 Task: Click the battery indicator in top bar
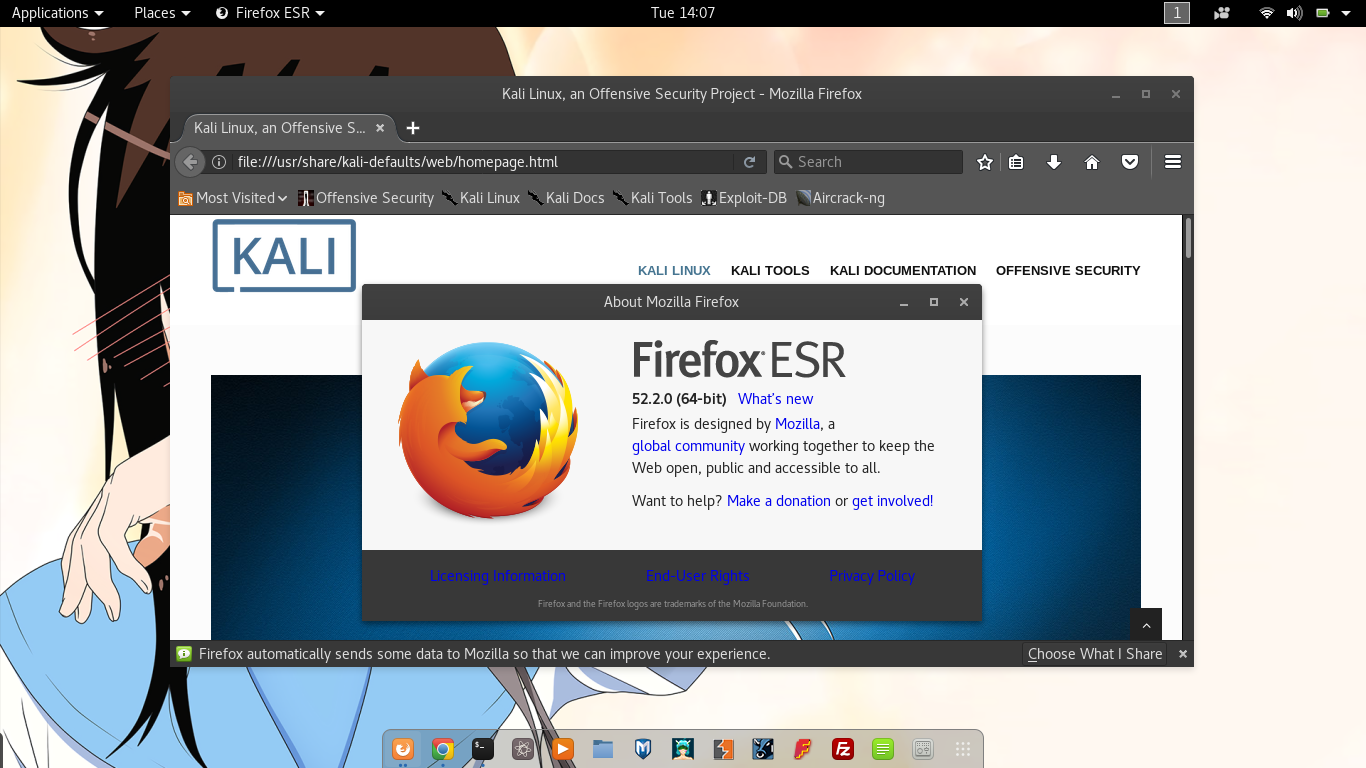click(1322, 13)
